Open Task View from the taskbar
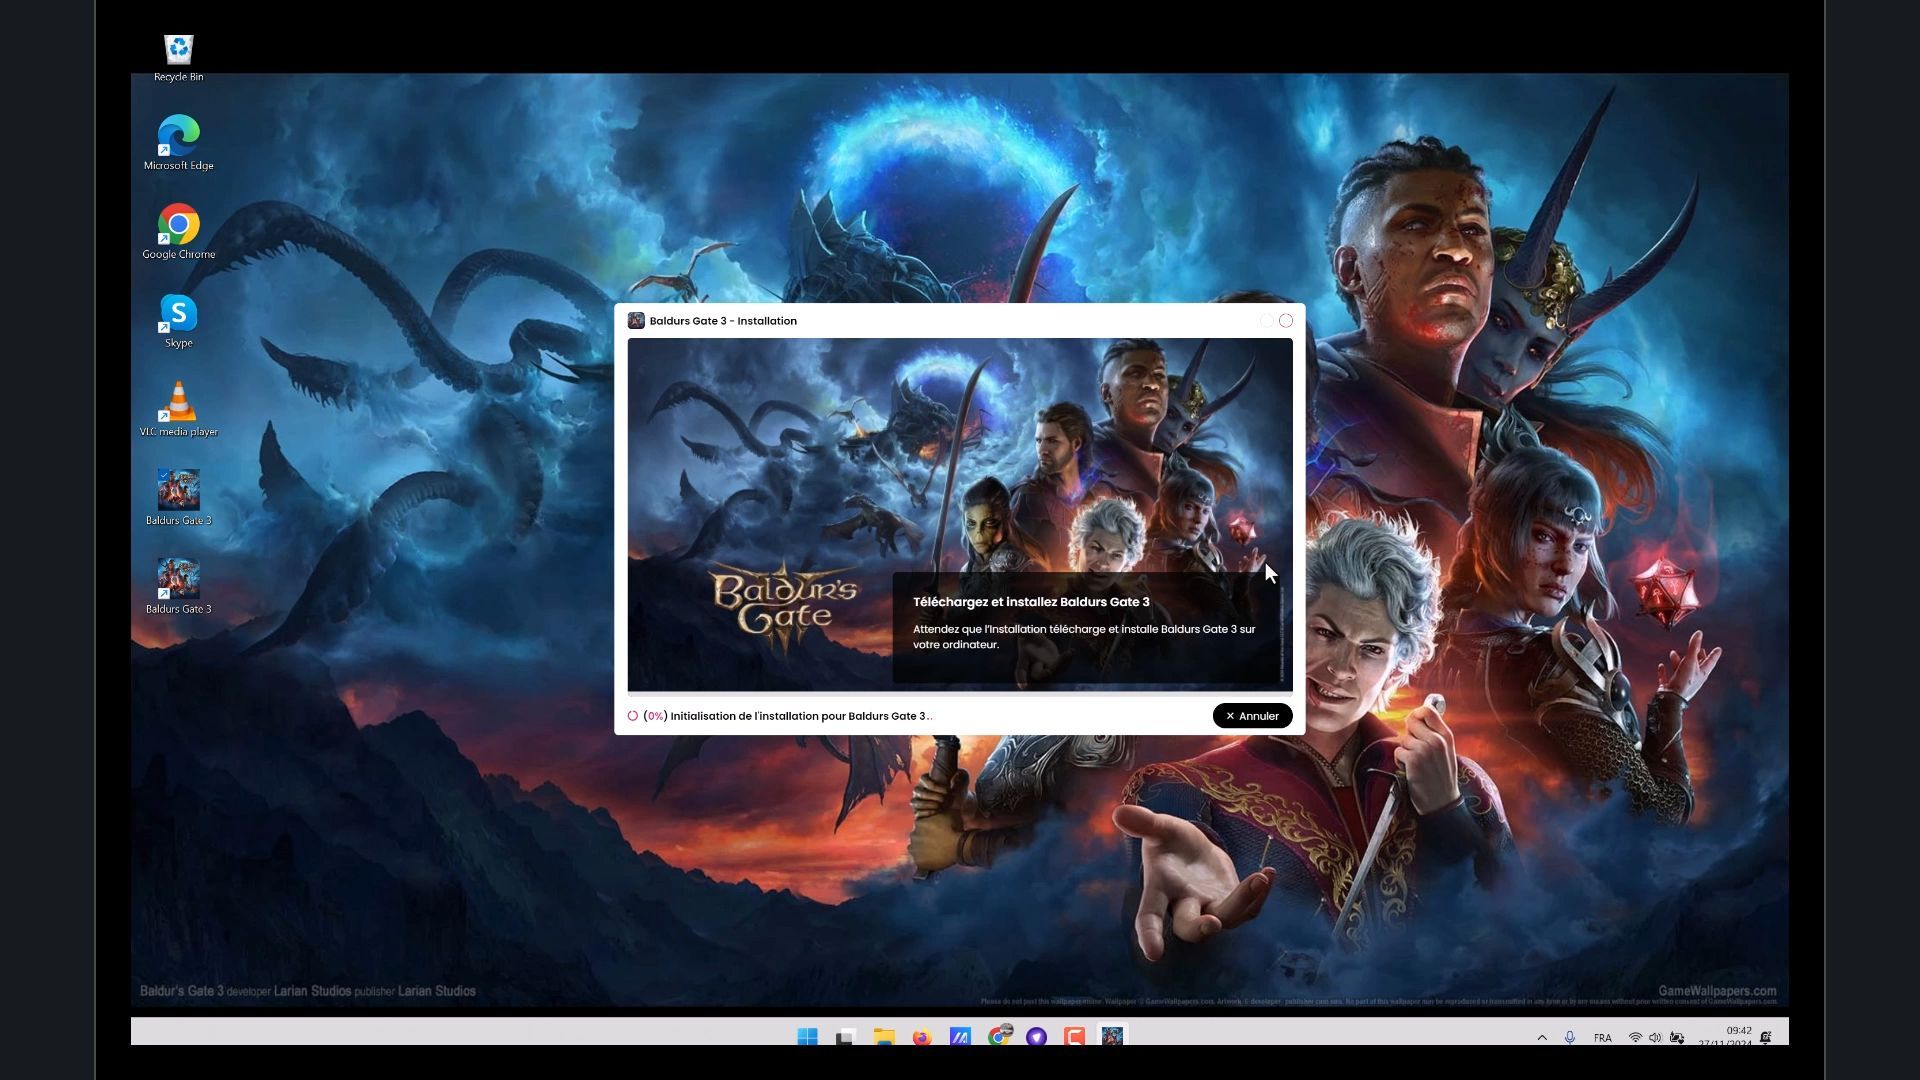 (x=845, y=1036)
